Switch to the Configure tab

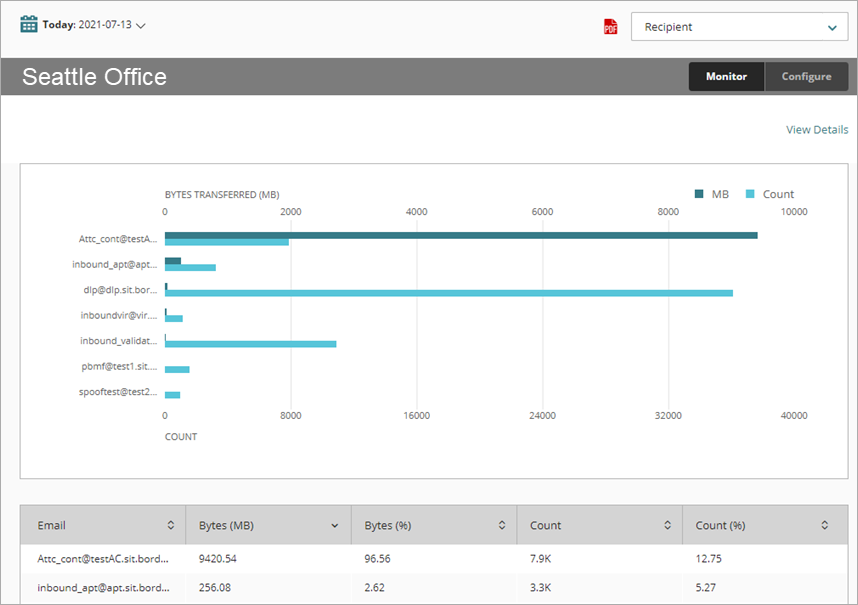806,77
